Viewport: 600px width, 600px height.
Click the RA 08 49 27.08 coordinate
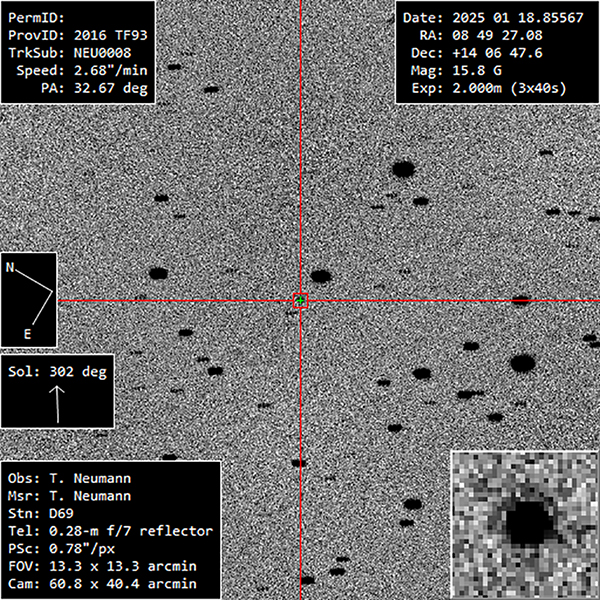click(496, 35)
